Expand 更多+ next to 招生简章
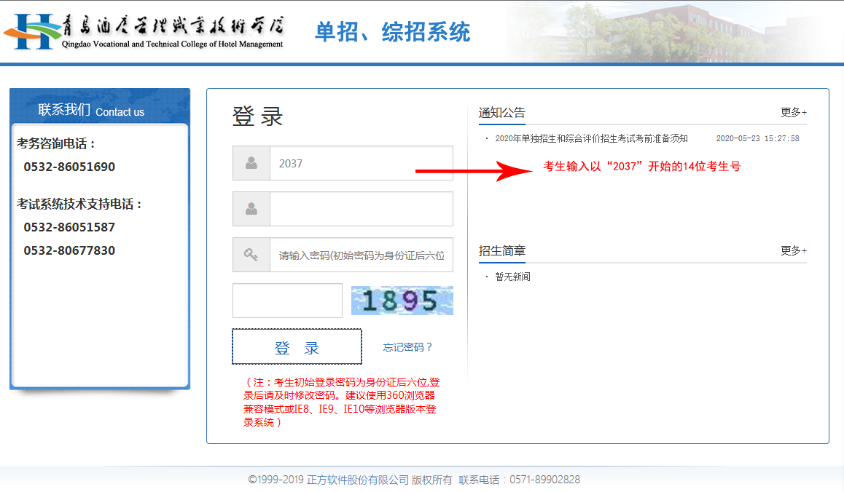 [793, 250]
